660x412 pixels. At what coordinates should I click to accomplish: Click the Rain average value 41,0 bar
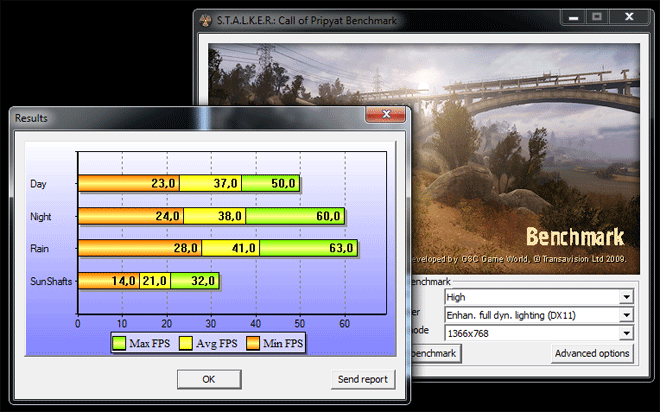[x=231, y=248]
